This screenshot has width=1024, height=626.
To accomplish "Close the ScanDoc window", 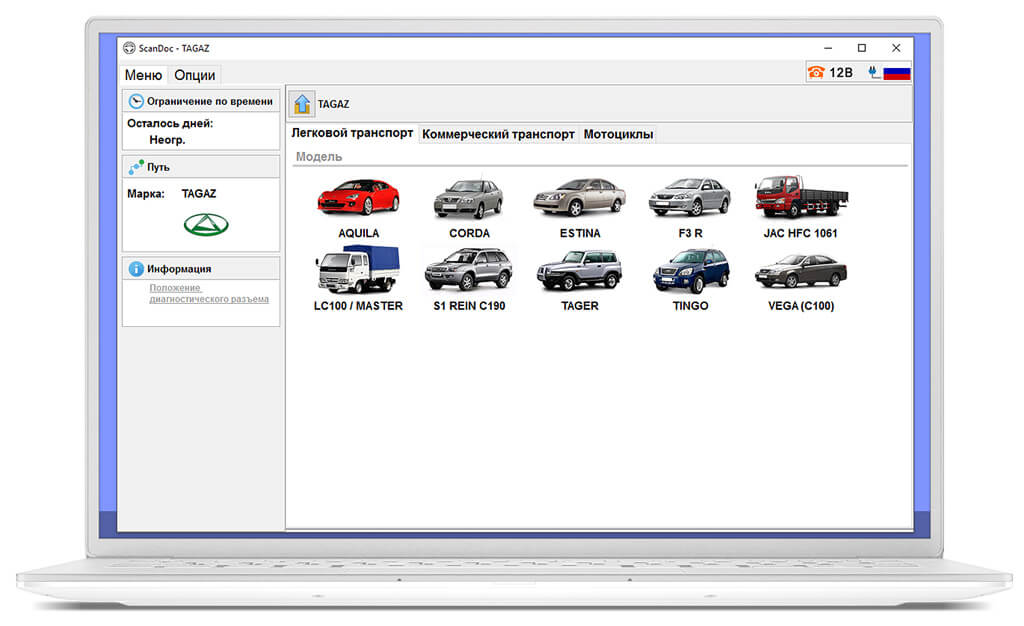I will pos(896,48).
